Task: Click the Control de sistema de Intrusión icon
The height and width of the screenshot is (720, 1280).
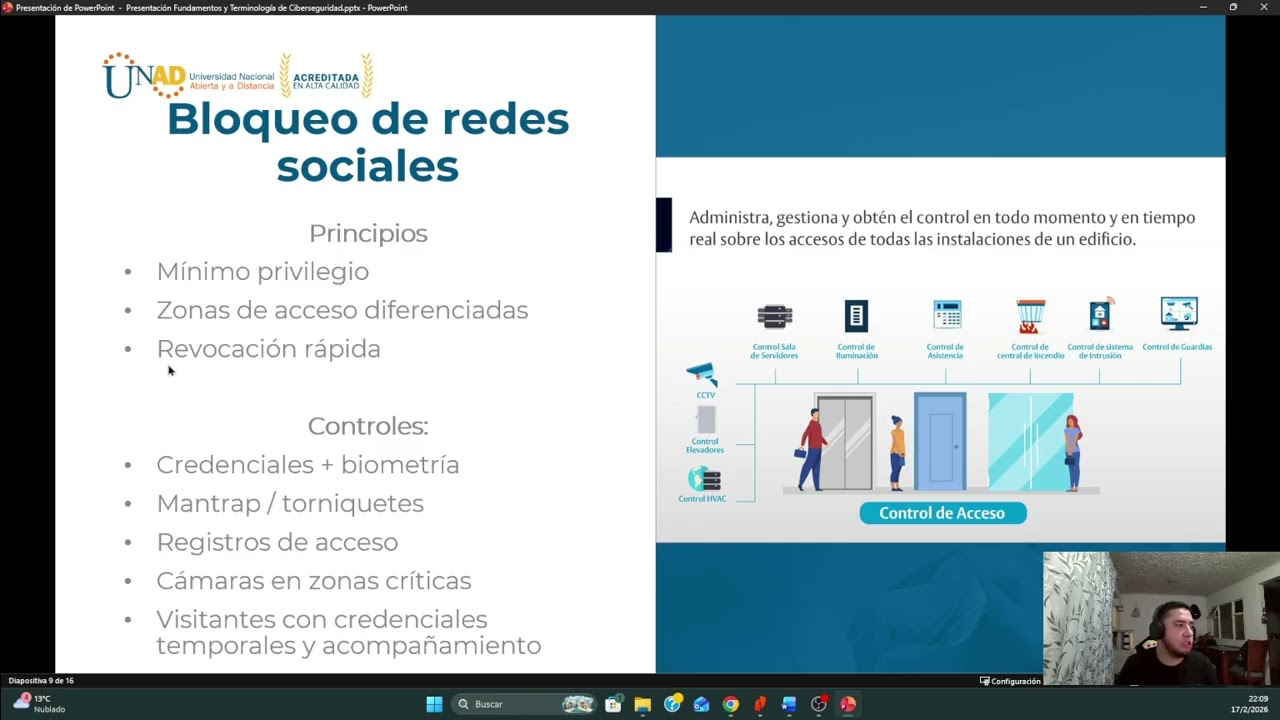Action: pos(1101,314)
